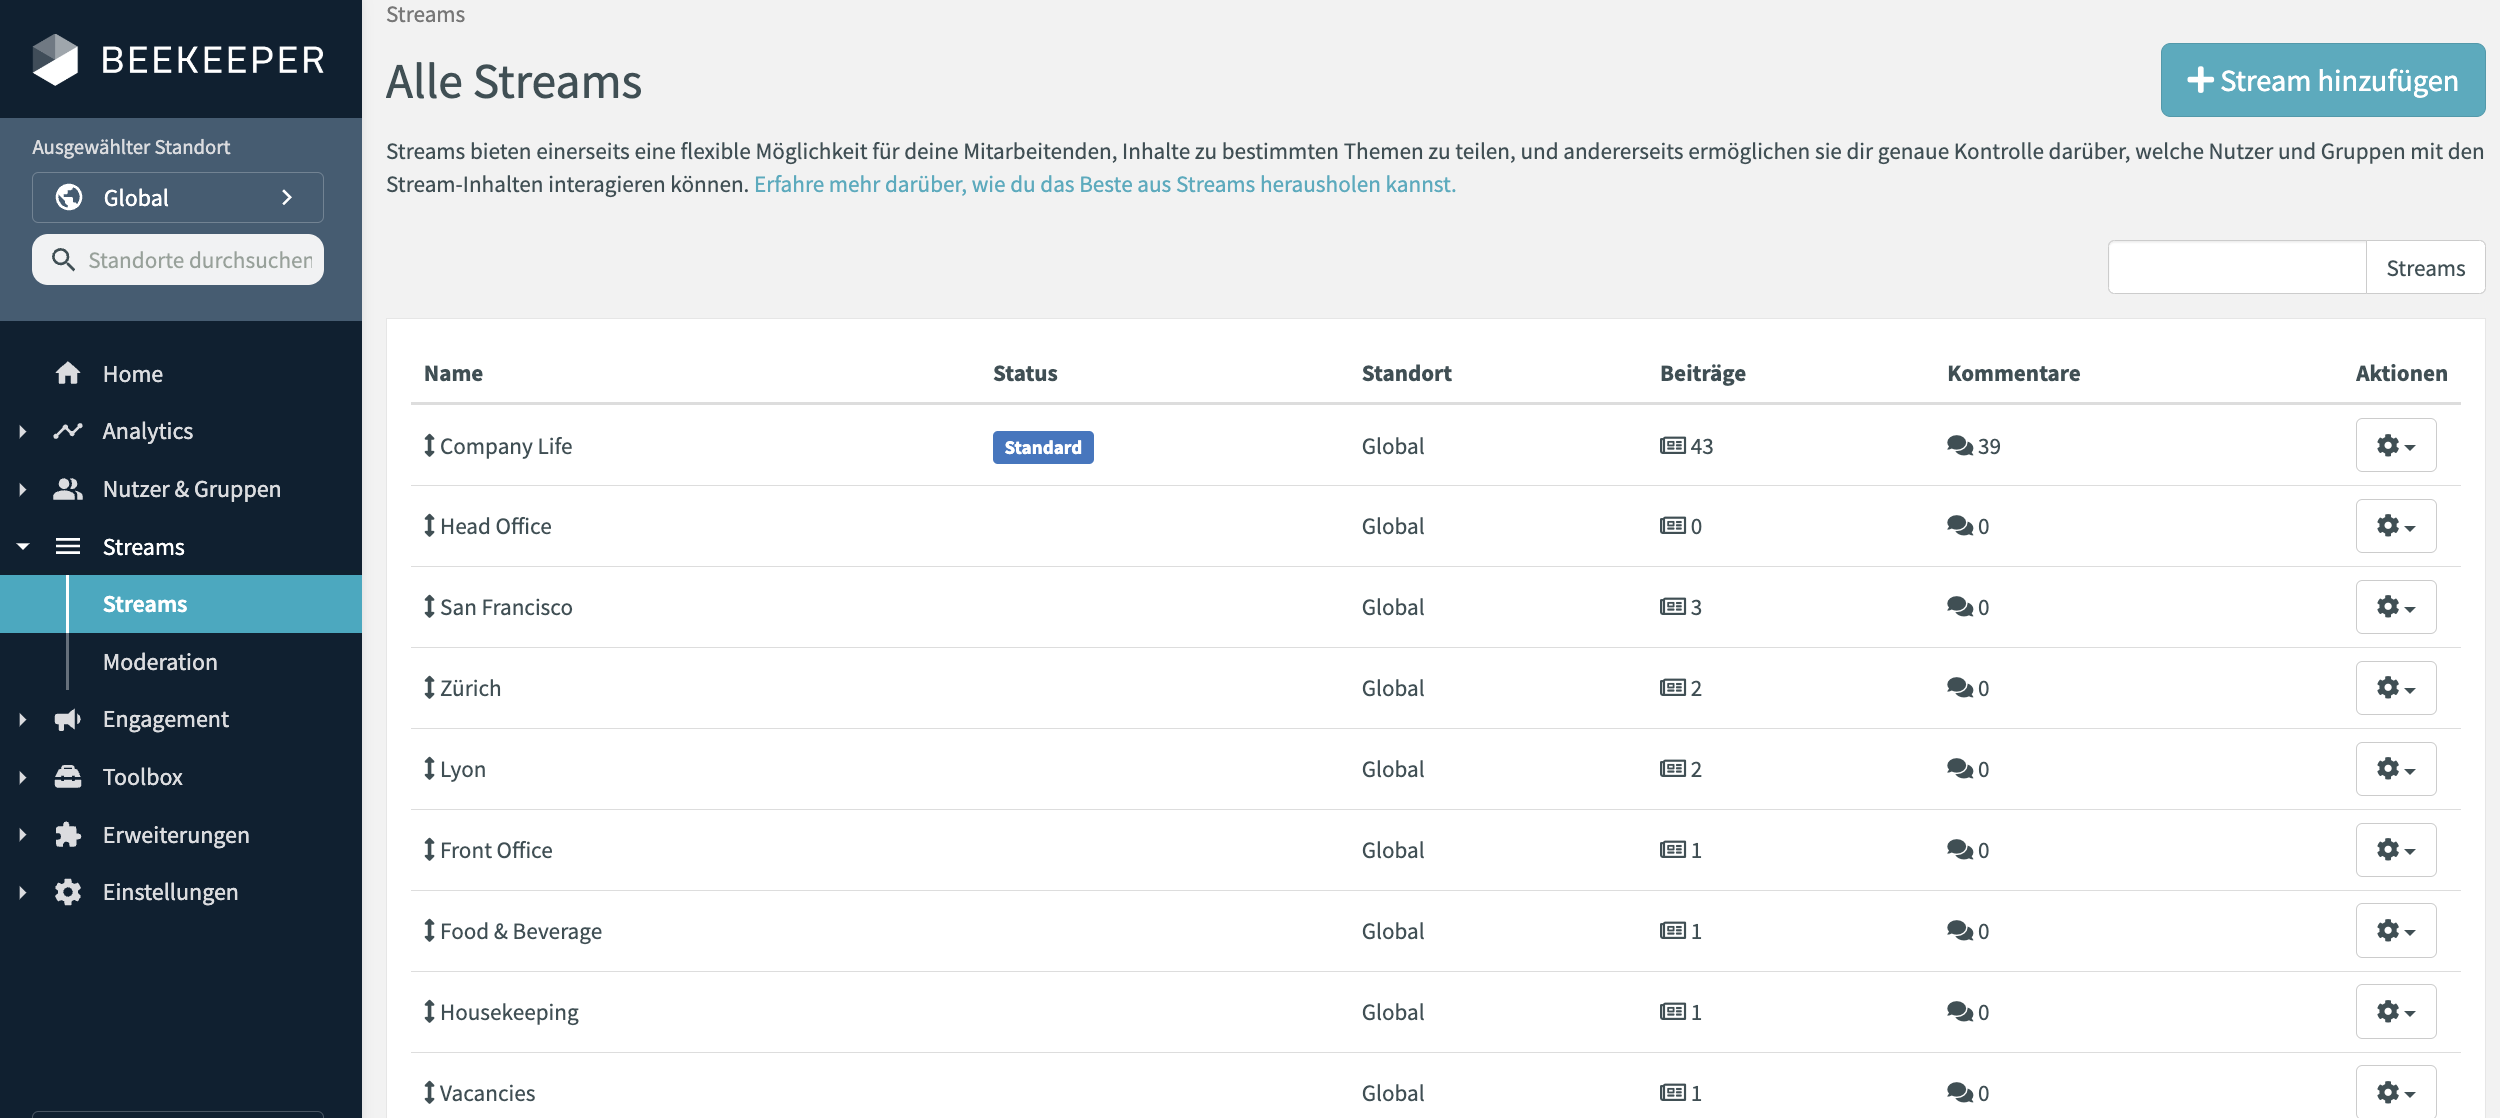Screen dimensions: 2500x1118
Task: Open the actions dropdown for Company Life
Action: coord(2395,446)
